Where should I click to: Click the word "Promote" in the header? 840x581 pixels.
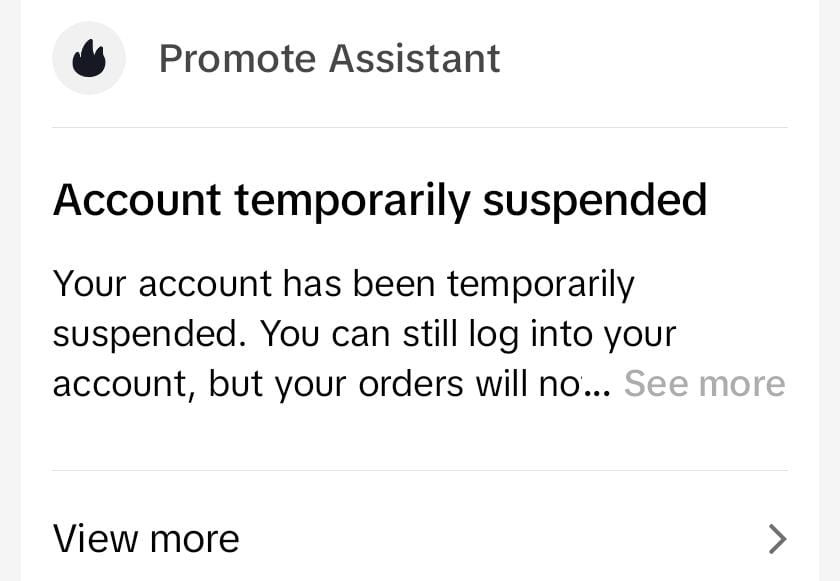237,59
